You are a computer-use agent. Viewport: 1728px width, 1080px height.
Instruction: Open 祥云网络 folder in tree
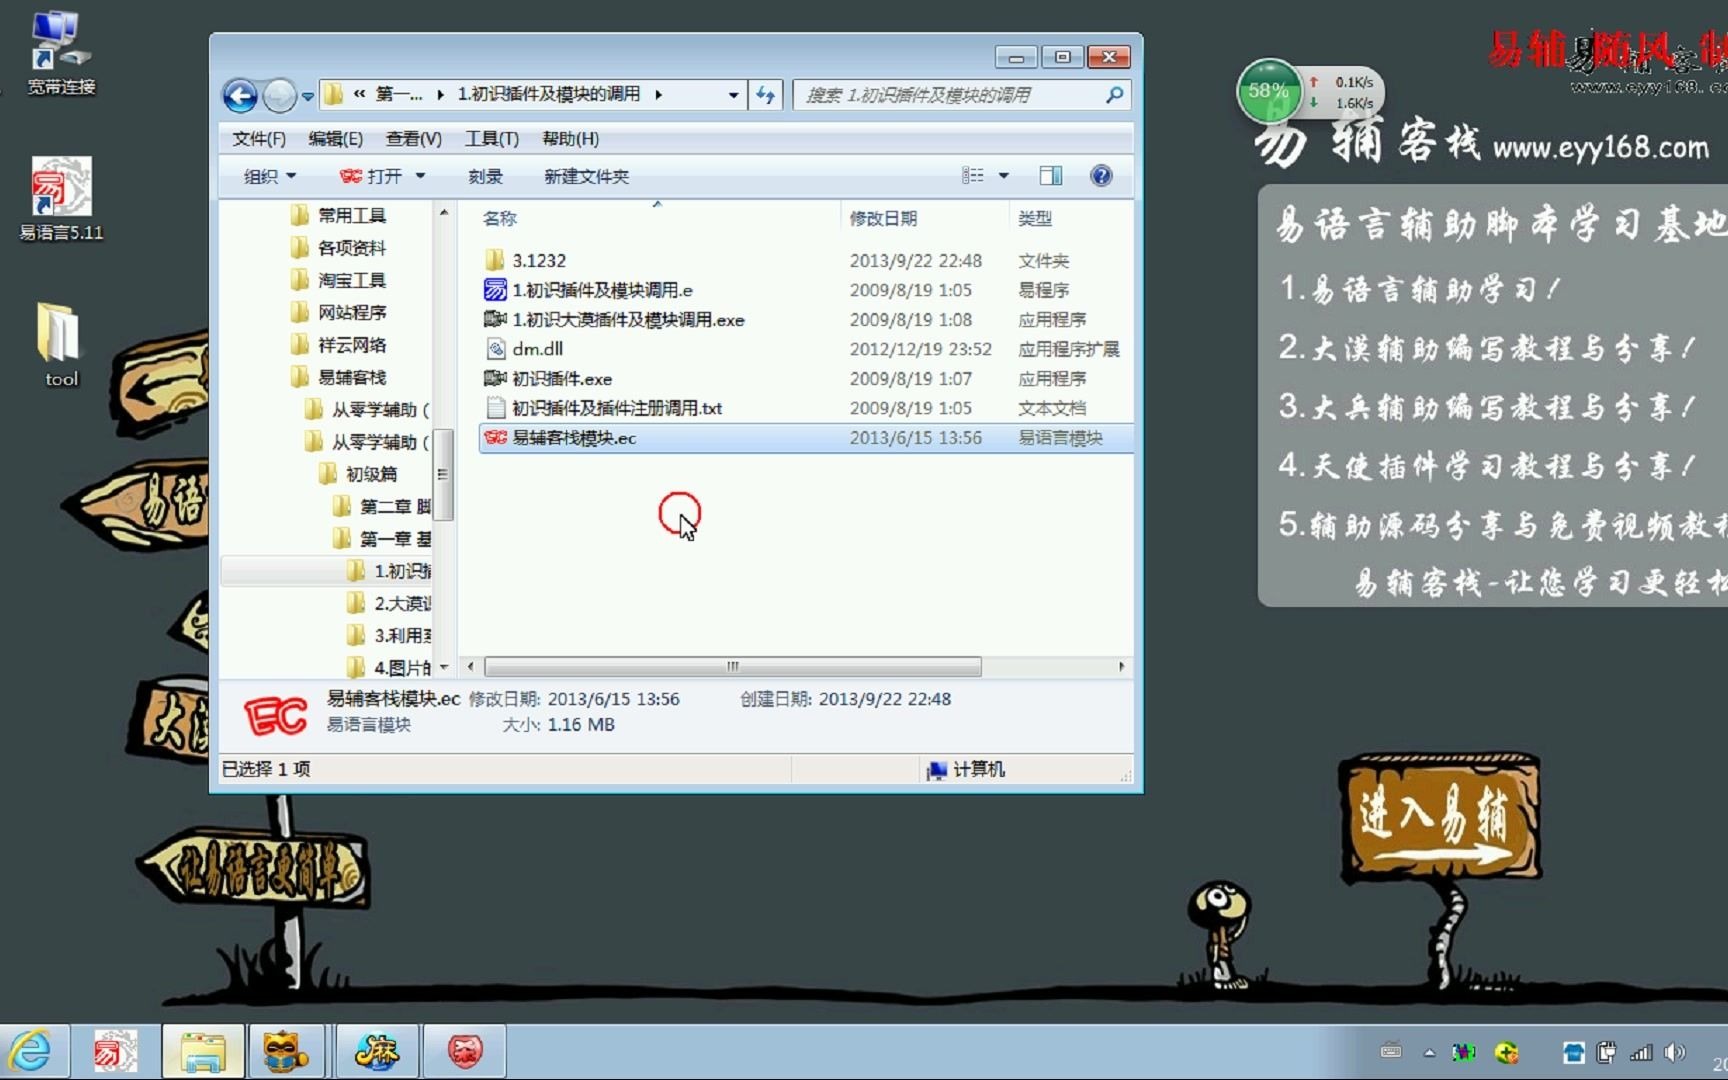(x=351, y=345)
